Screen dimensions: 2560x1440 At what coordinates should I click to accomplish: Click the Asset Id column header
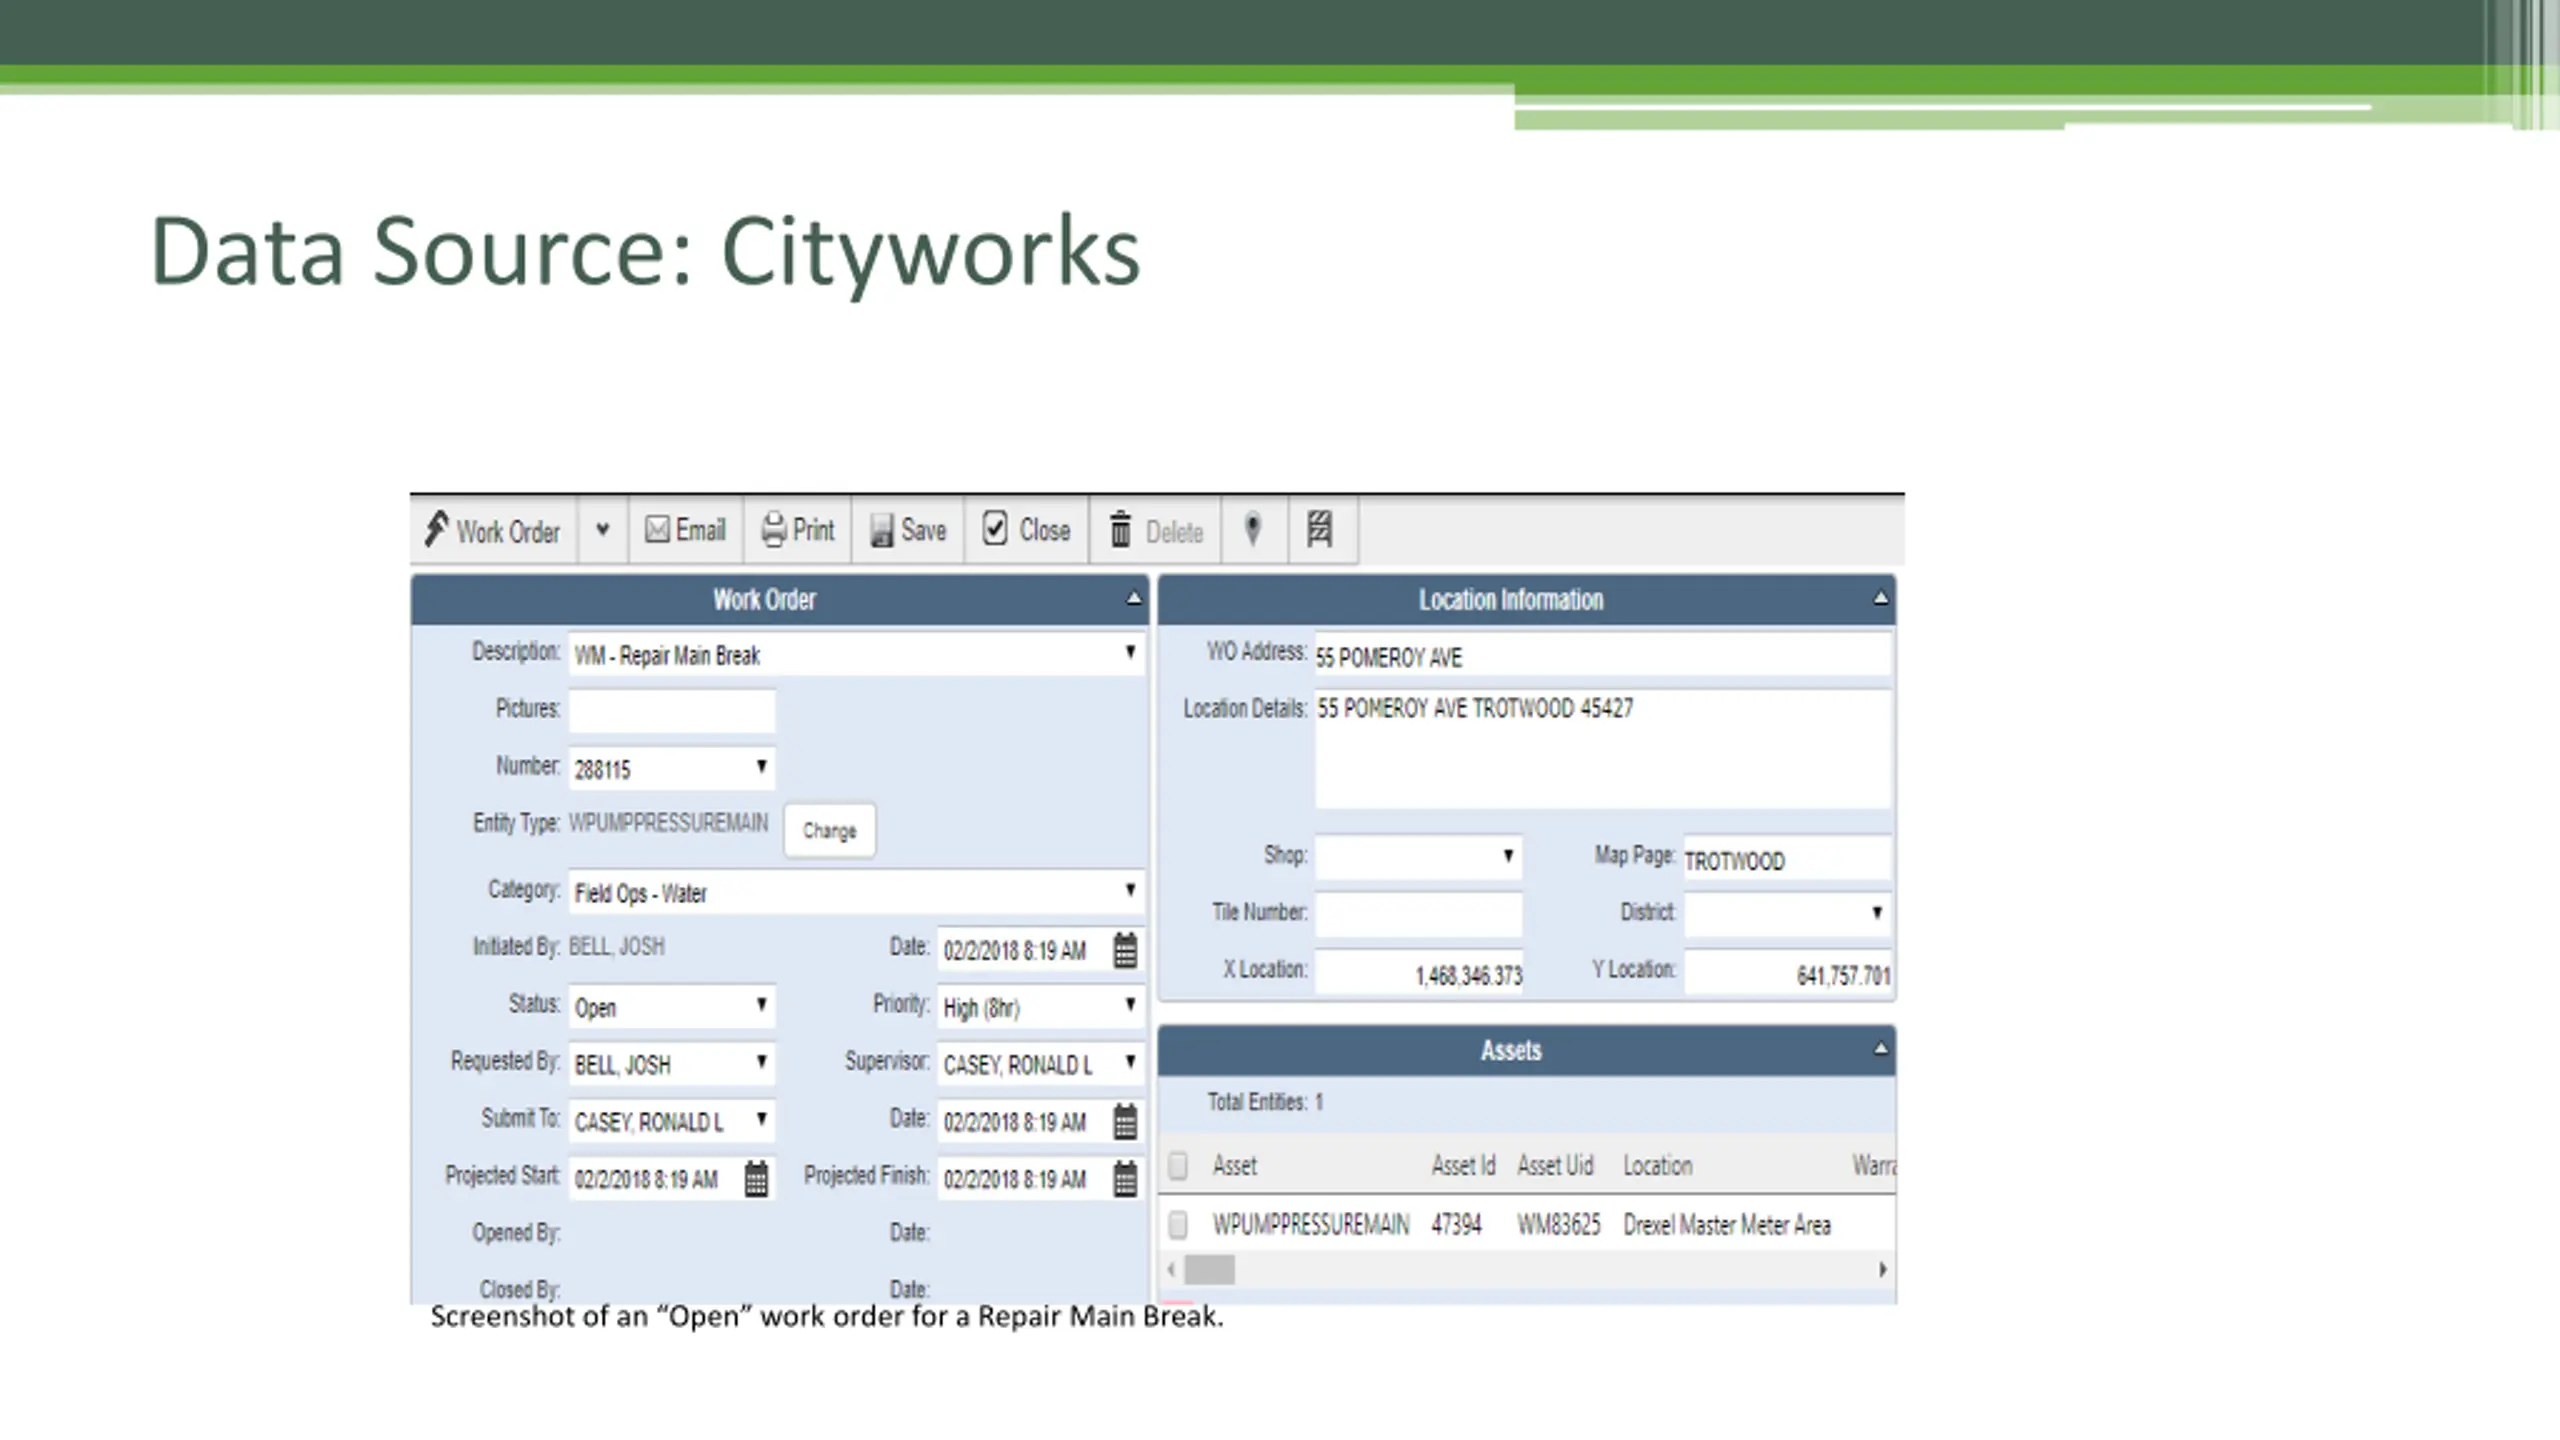pyautogui.click(x=1463, y=1165)
